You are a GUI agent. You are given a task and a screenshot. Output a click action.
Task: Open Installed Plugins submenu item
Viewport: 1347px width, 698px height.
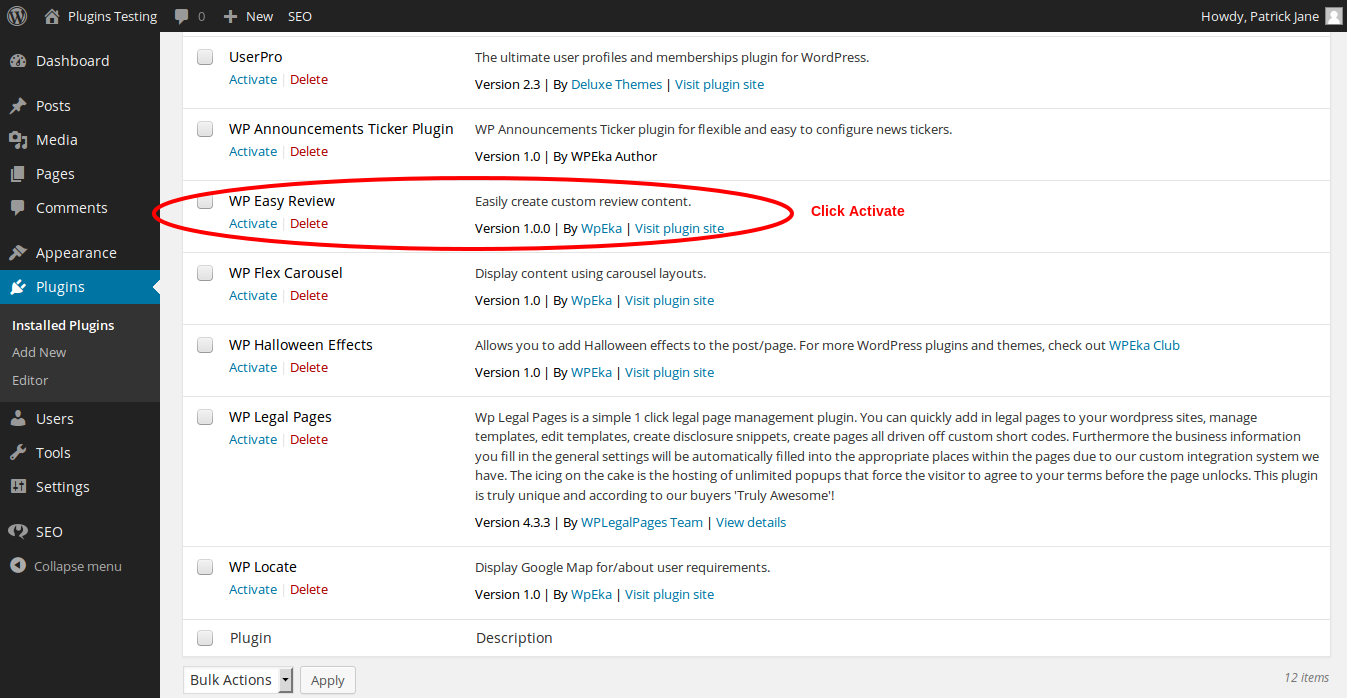point(63,325)
